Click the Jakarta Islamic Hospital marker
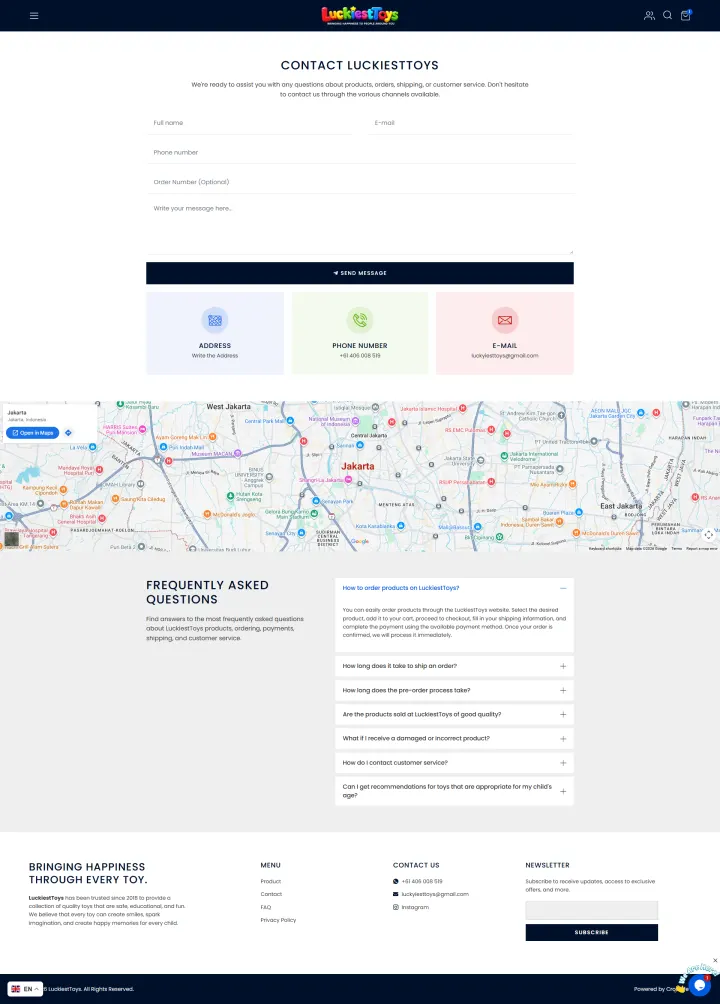This screenshot has height=1004, width=720. [x=462, y=408]
